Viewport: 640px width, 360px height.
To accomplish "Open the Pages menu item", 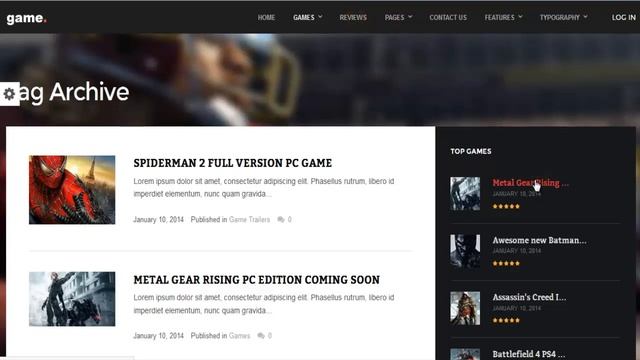I will [394, 18].
